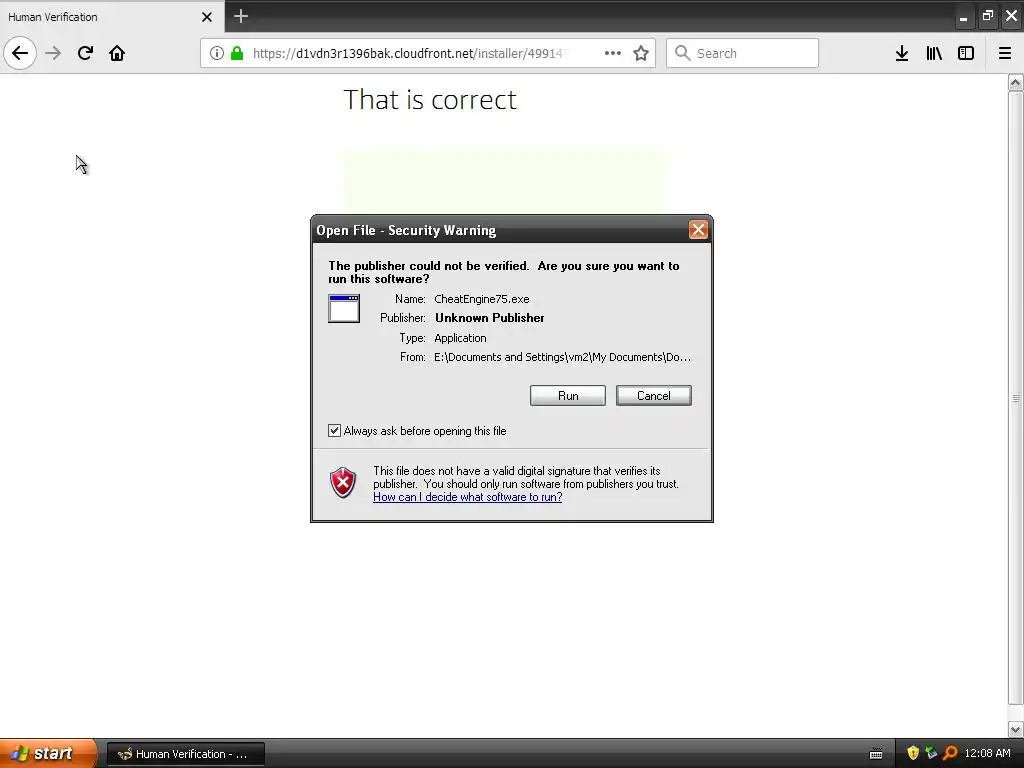1024x768 pixels.
Task: Open a new browser tab
Action: 241,16
